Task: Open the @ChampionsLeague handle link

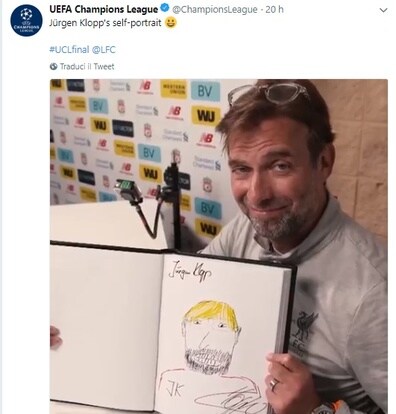Action: coord(215,10)
